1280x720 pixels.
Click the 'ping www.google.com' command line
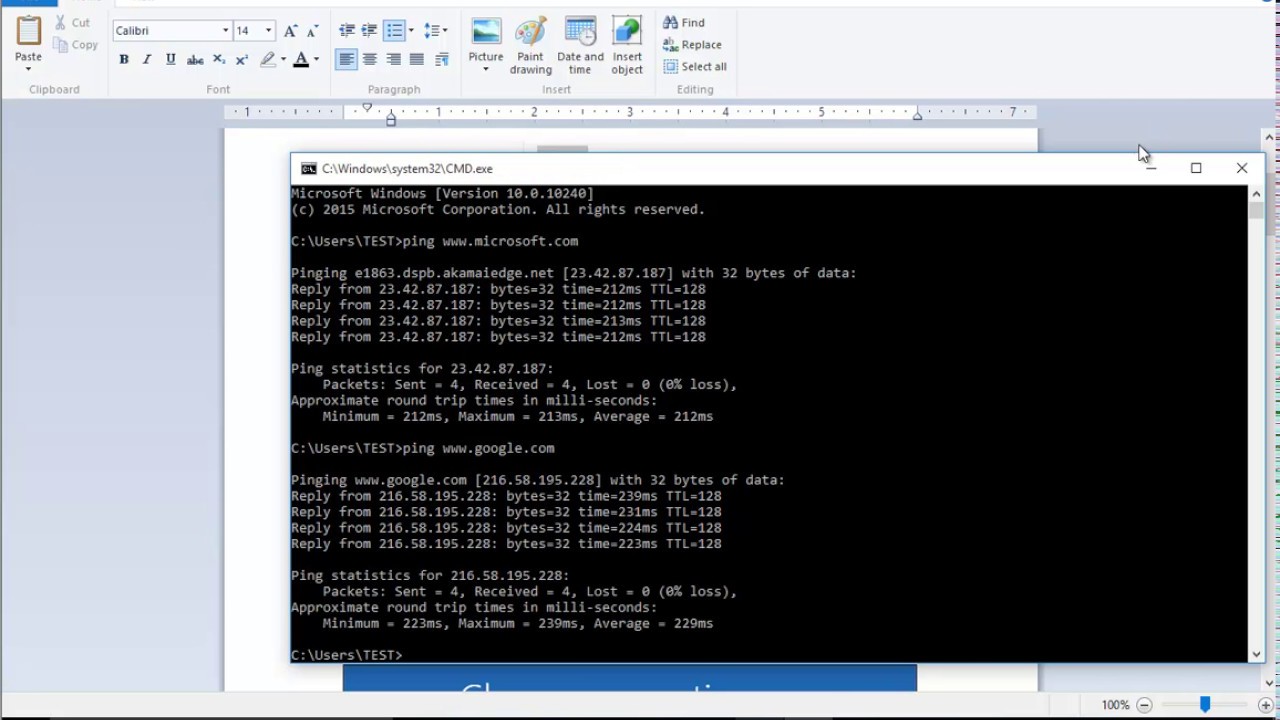(x=422, y=448)
